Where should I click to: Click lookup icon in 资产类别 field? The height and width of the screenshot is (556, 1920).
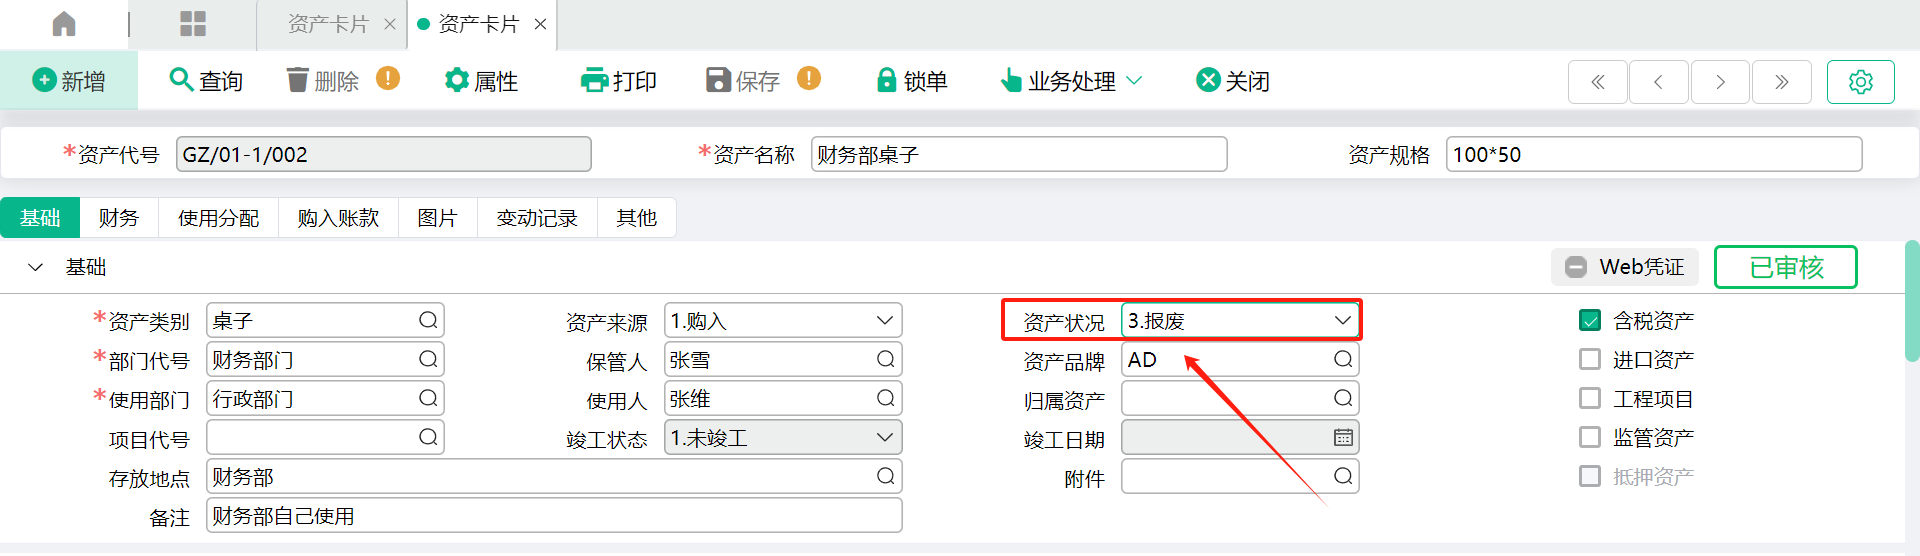(428, 320)
